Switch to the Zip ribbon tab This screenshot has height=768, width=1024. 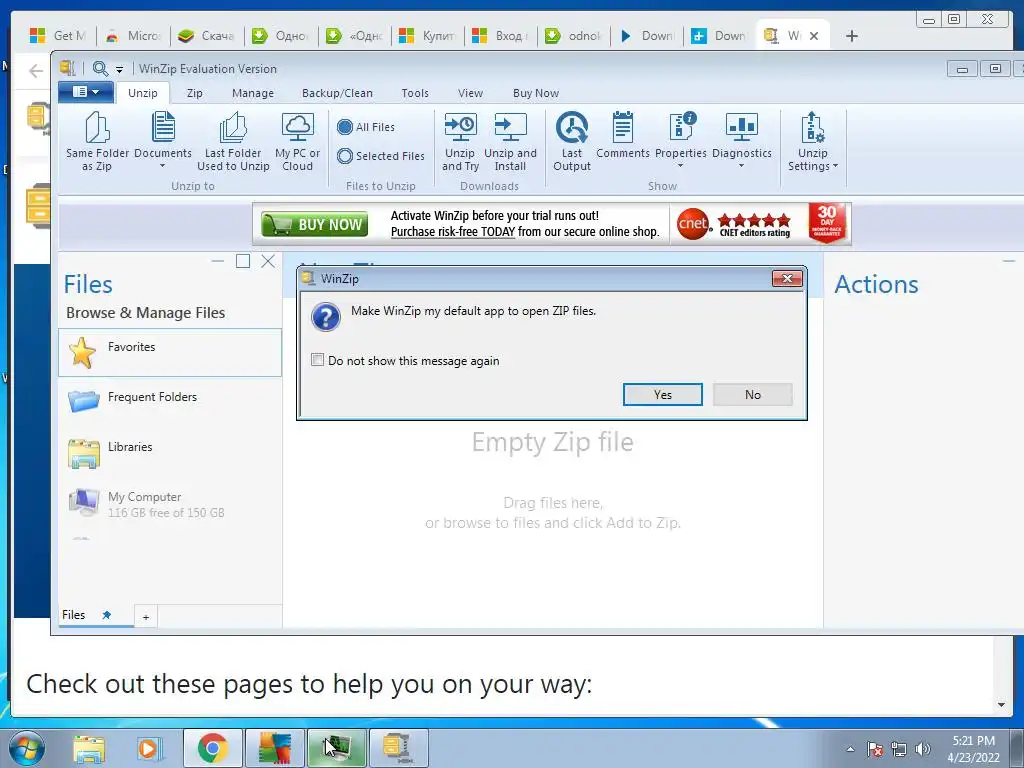pos(195,93)
